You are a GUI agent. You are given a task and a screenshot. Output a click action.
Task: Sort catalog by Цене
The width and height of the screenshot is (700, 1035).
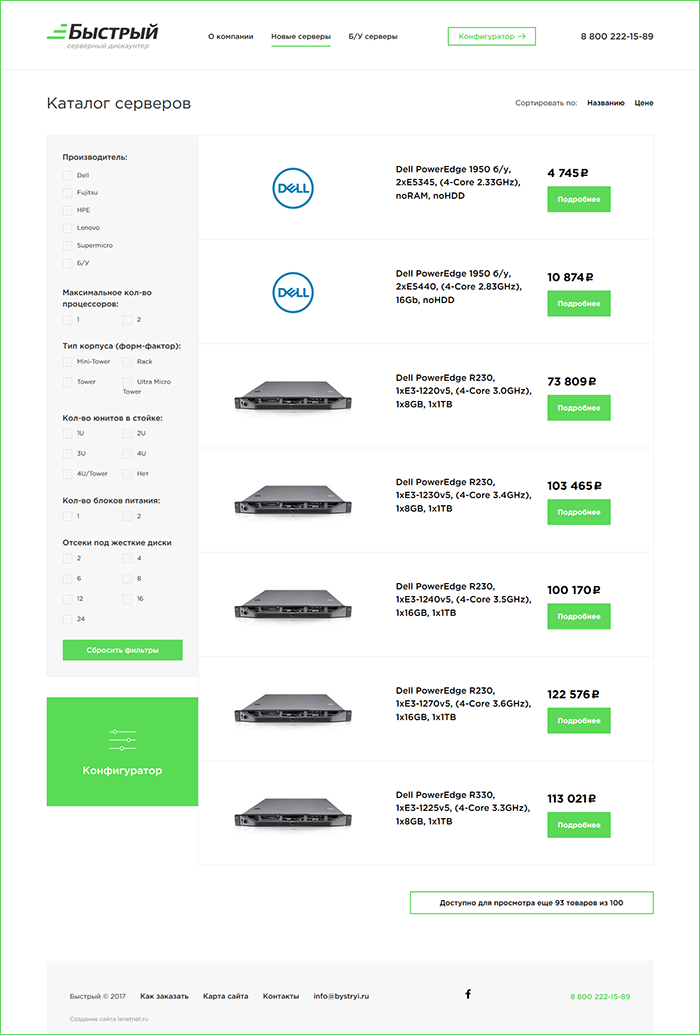coord(644,103)
